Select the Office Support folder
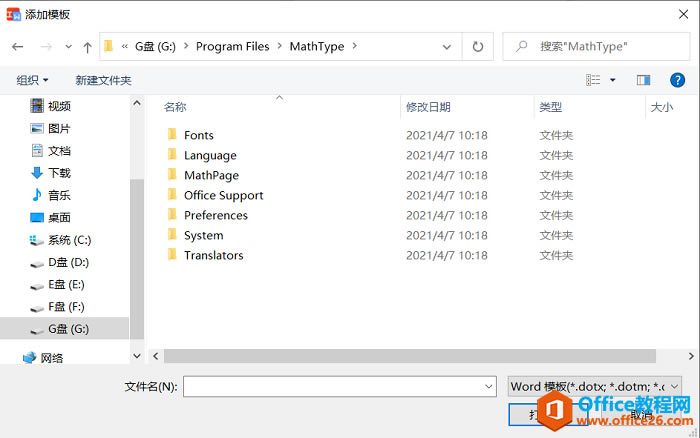 224,196
